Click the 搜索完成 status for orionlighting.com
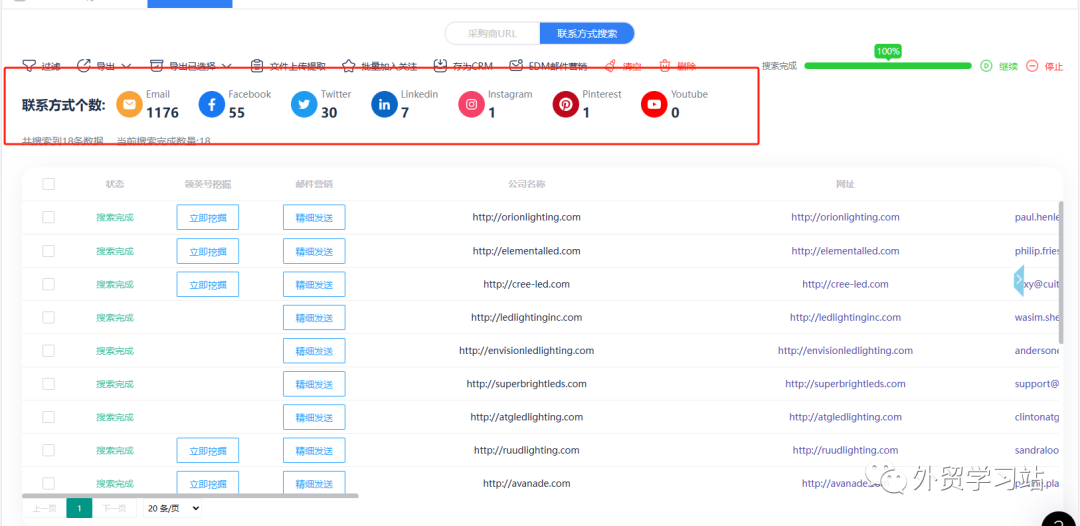1080x526 pixels. click(x=115, y=217)
